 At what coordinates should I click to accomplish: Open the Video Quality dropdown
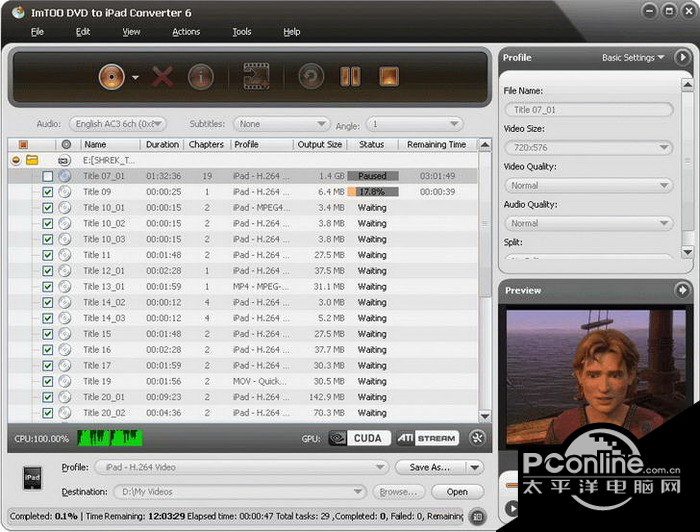589,185
